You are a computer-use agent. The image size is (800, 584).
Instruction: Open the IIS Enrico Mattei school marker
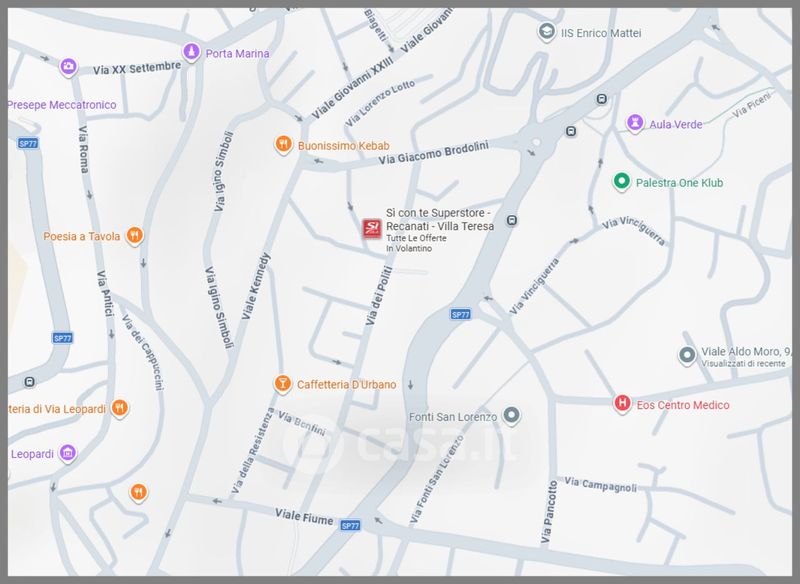click(x=546, y=33)
